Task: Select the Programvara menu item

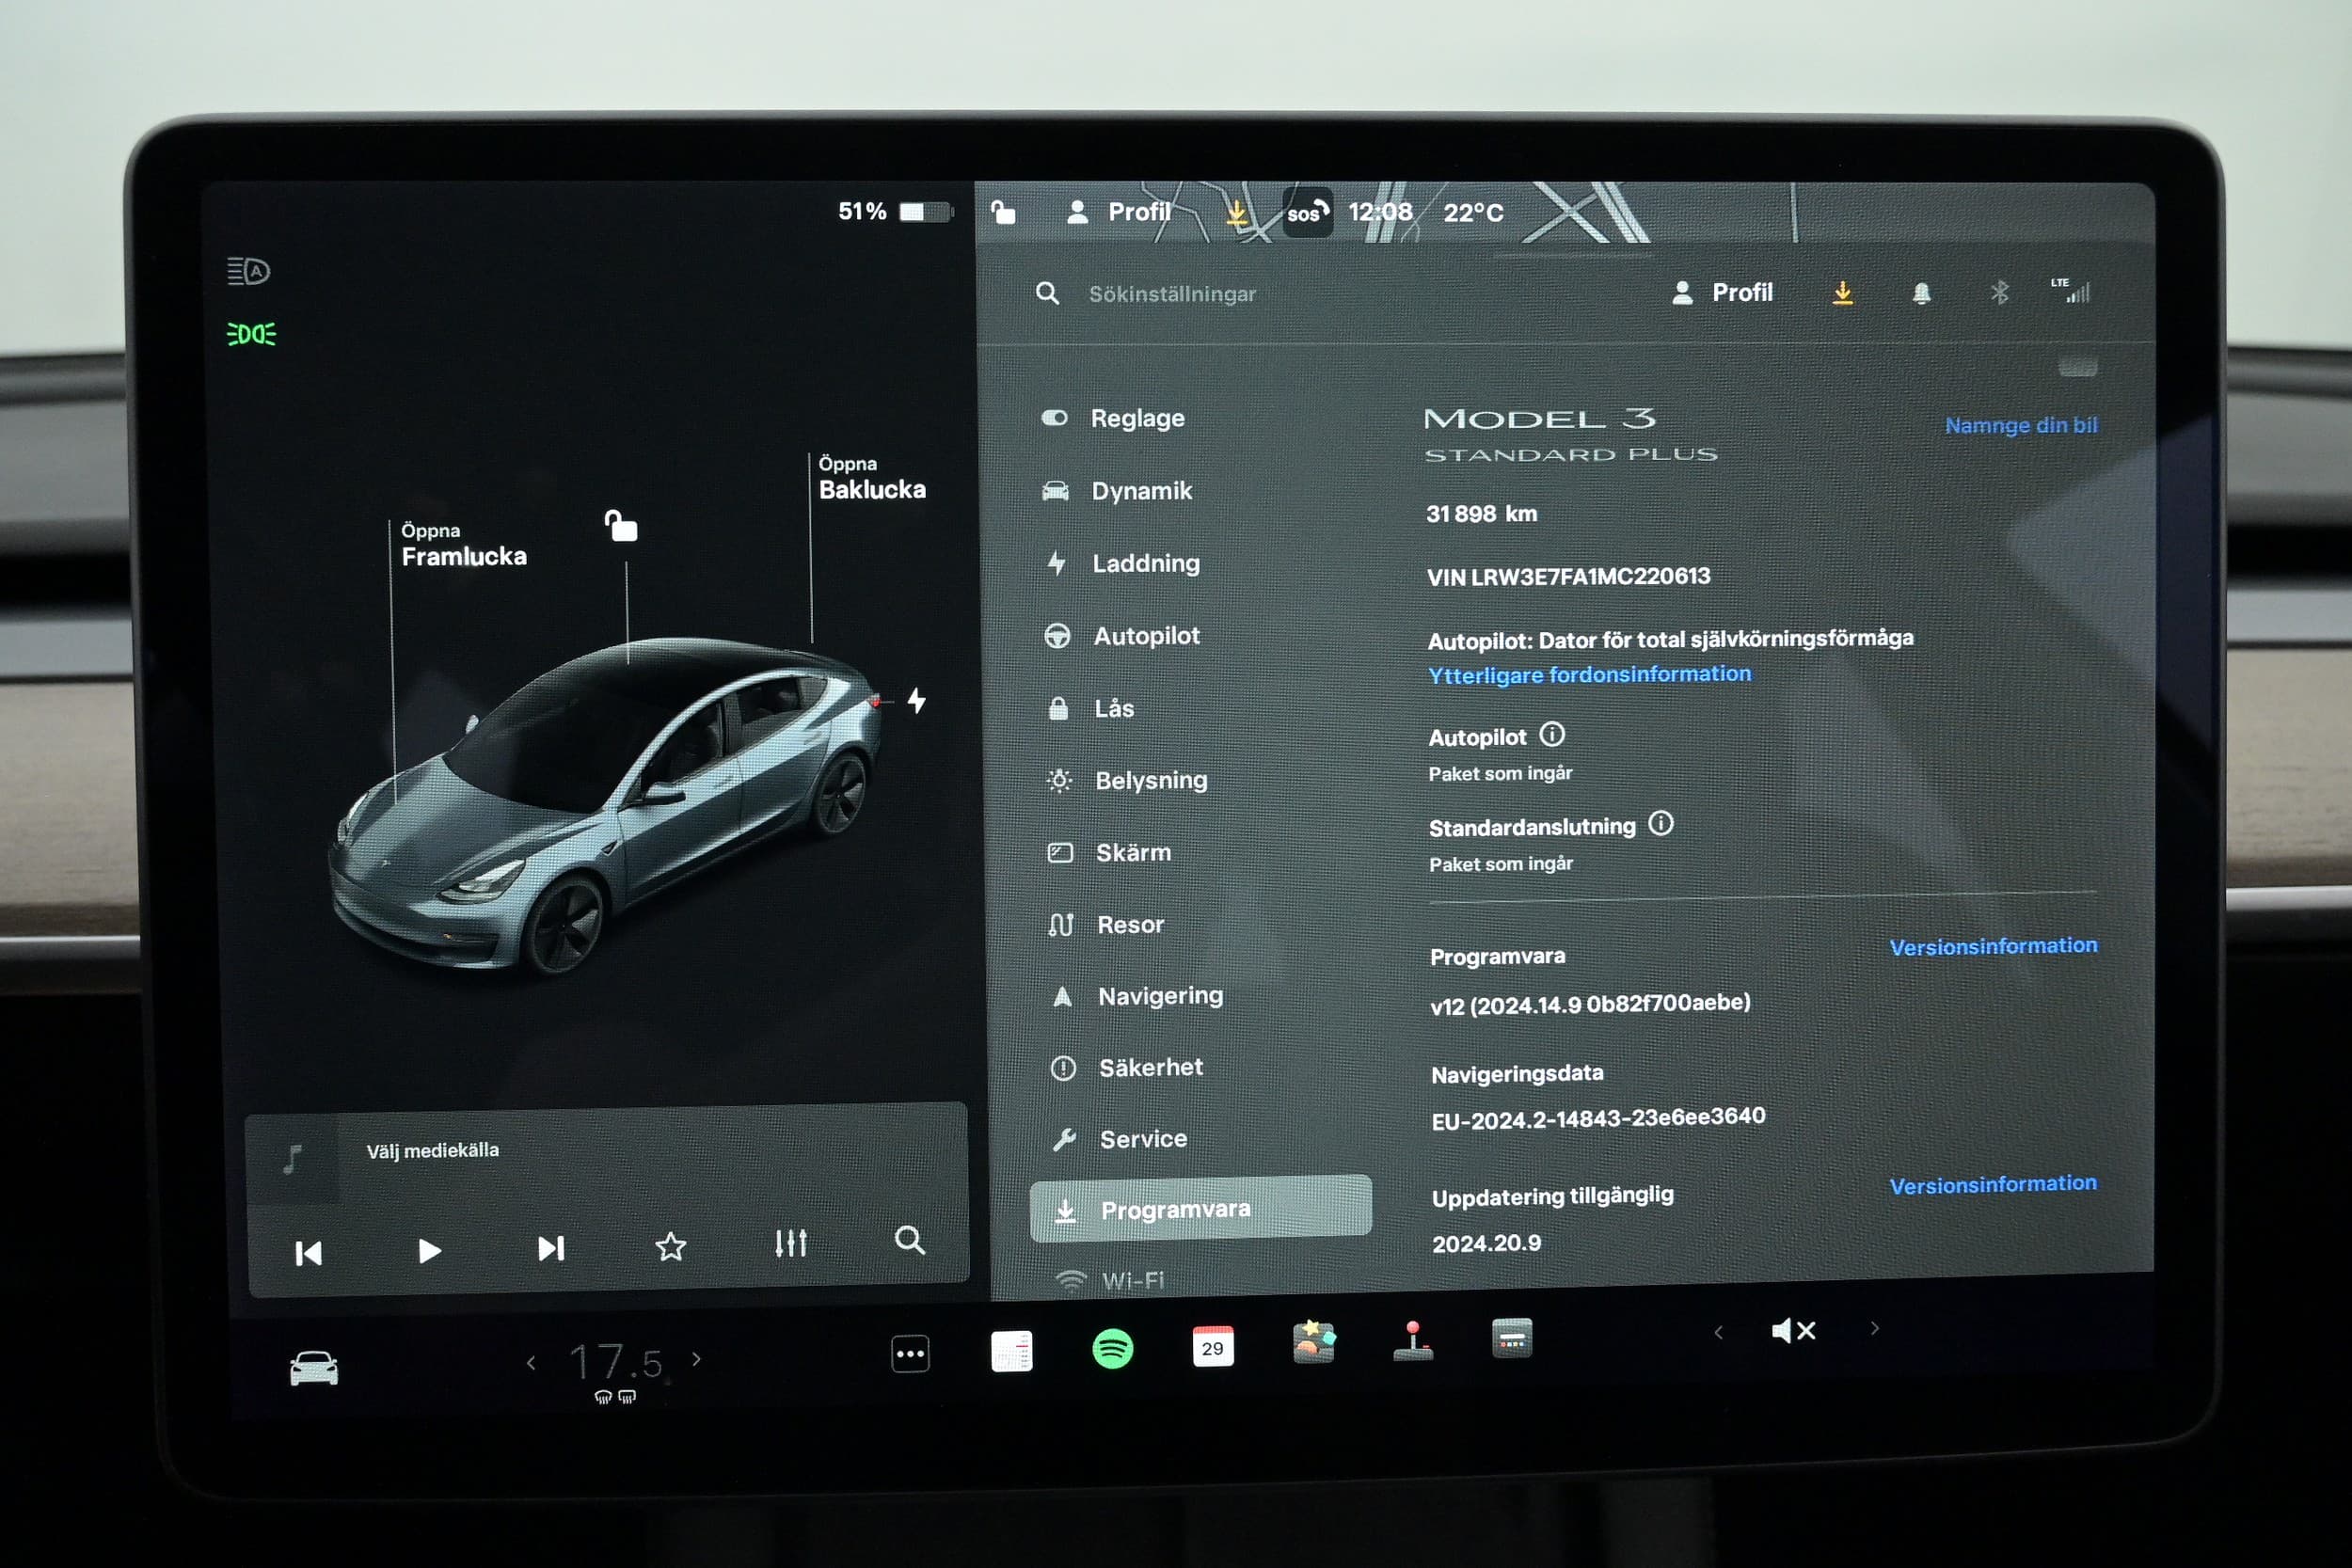Action: point(1200,1209)
